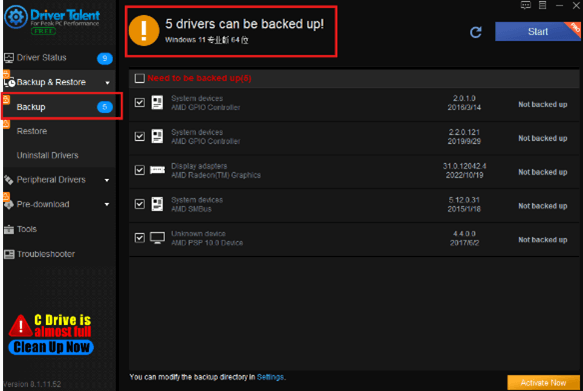Viewport: 583px width, 391px height.
Task: Uncheck the AMD Radeon(TM) Graphics checkbox
Action: pos(140,170)
